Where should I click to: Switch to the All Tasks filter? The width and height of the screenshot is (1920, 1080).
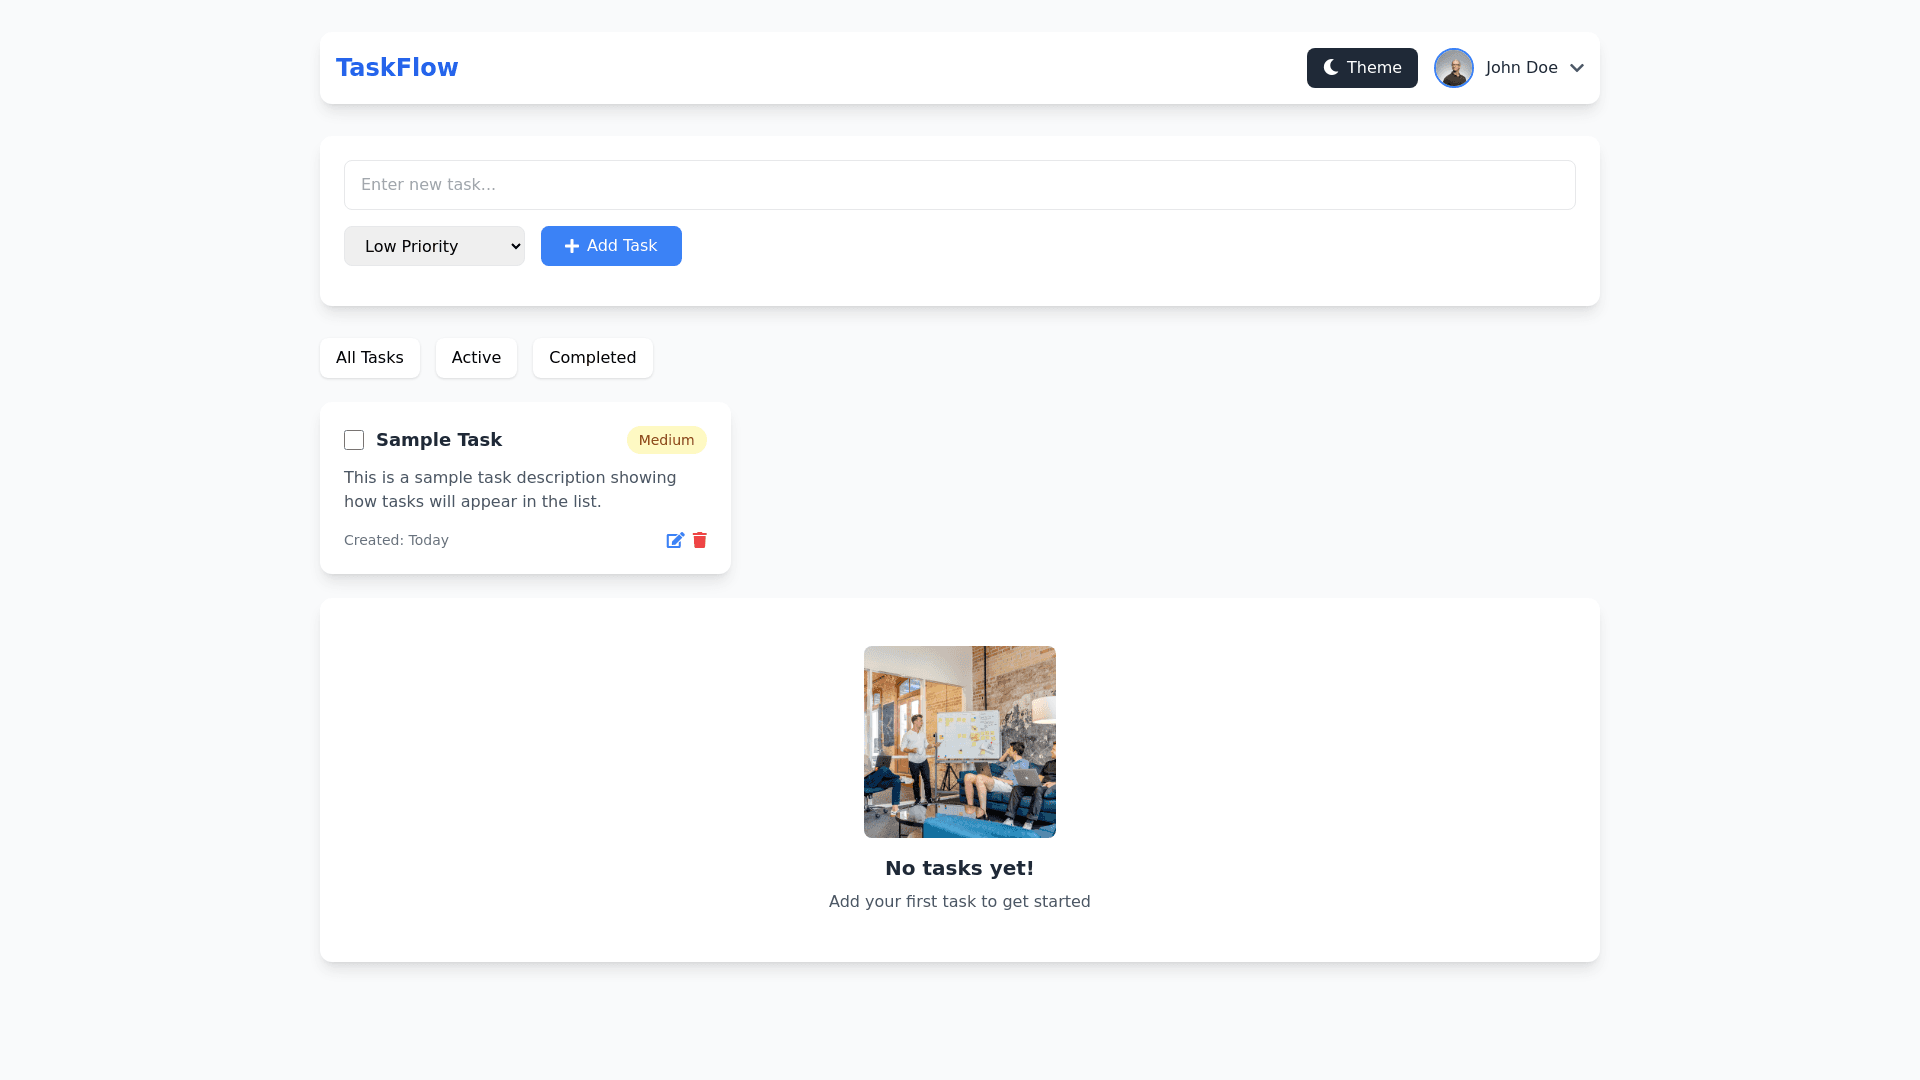click(x=370, y=358)
